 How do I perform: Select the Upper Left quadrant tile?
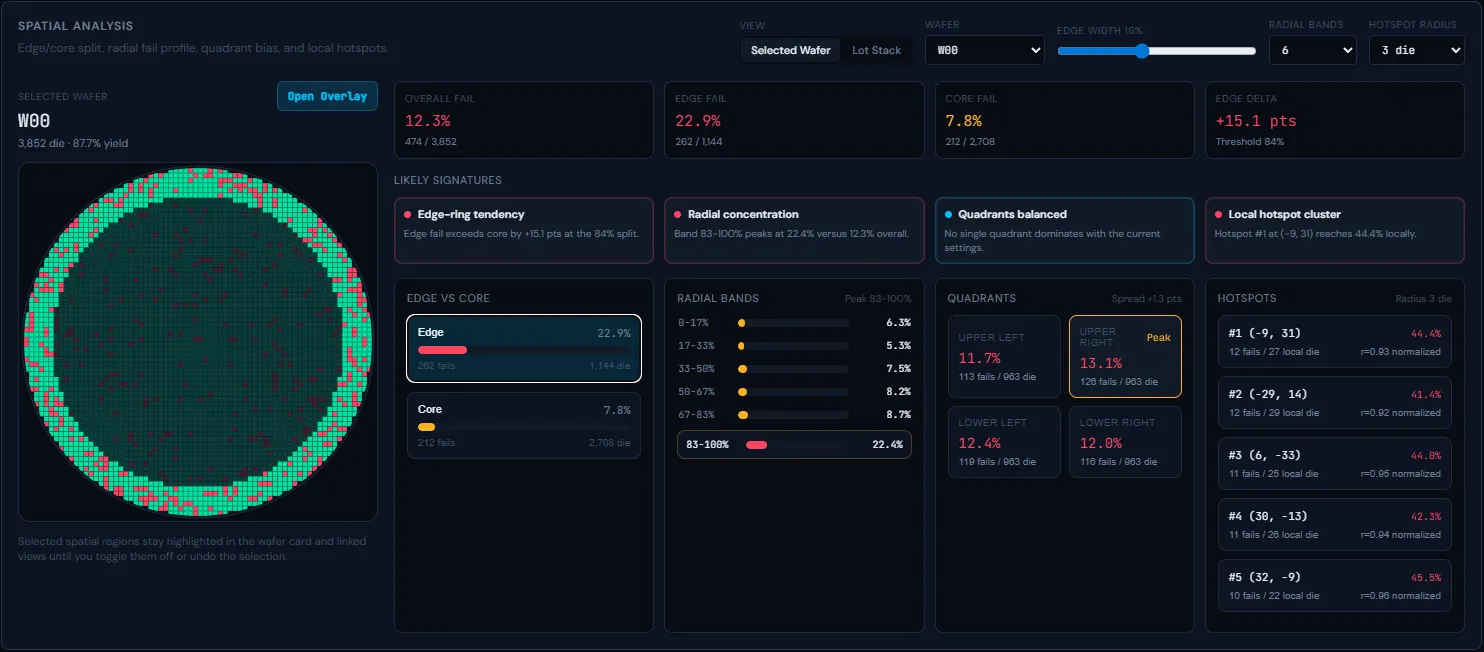click(1004, 357)
